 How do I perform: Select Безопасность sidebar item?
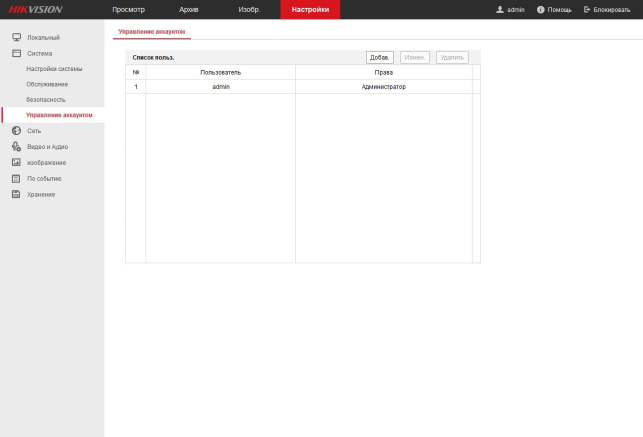46,100
